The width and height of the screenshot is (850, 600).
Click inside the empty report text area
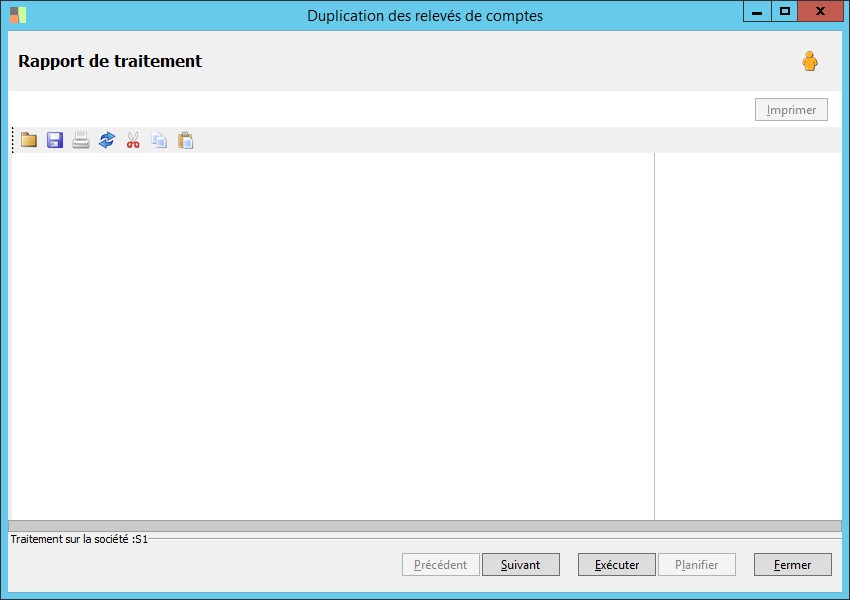(332, 336)
